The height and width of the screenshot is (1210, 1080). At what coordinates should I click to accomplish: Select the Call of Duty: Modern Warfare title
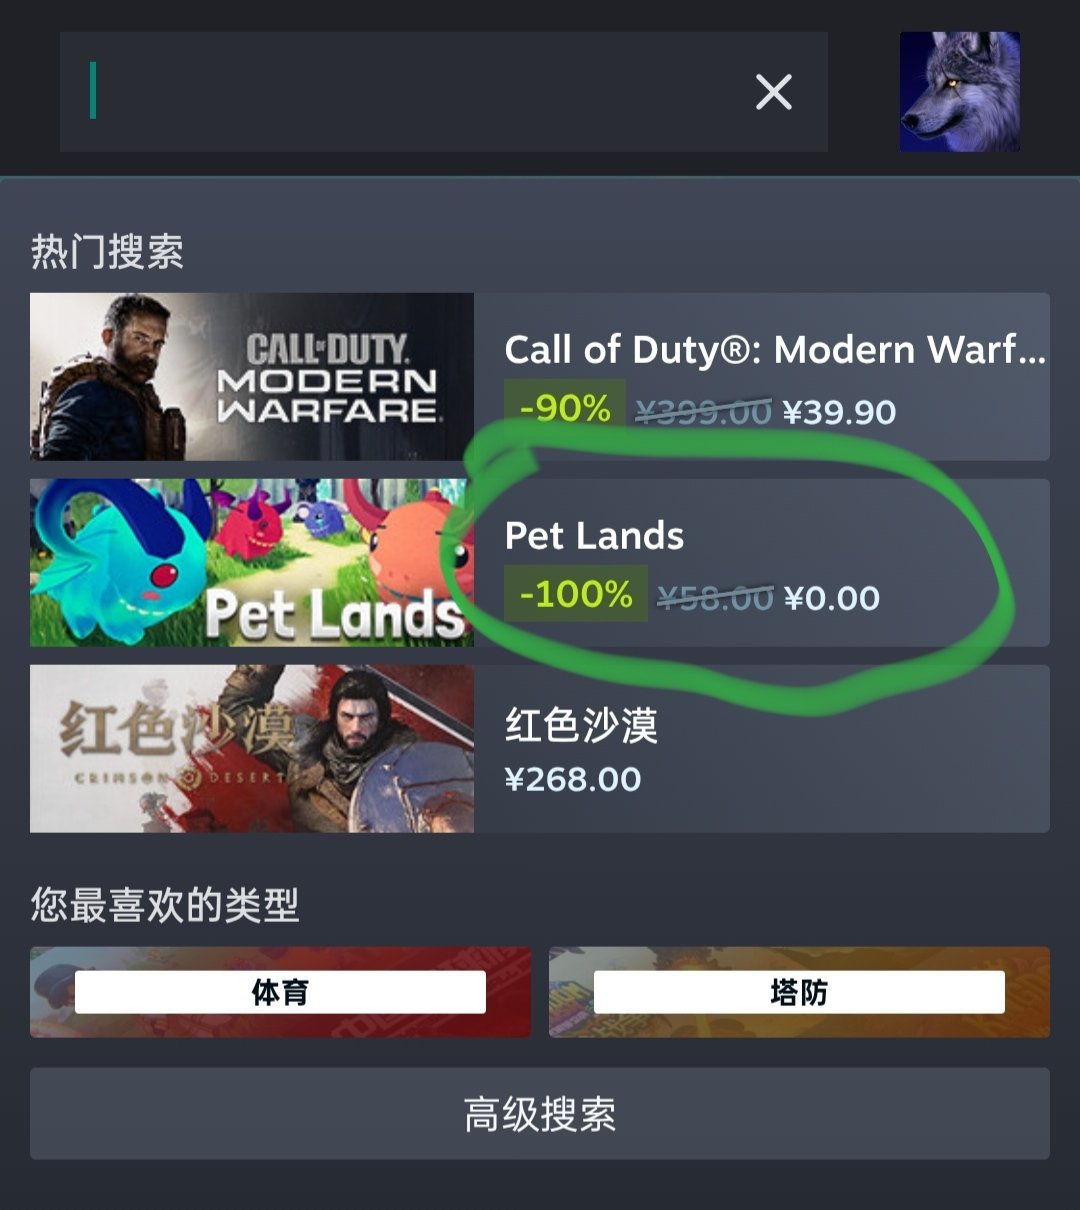click(x=775, y=350)
